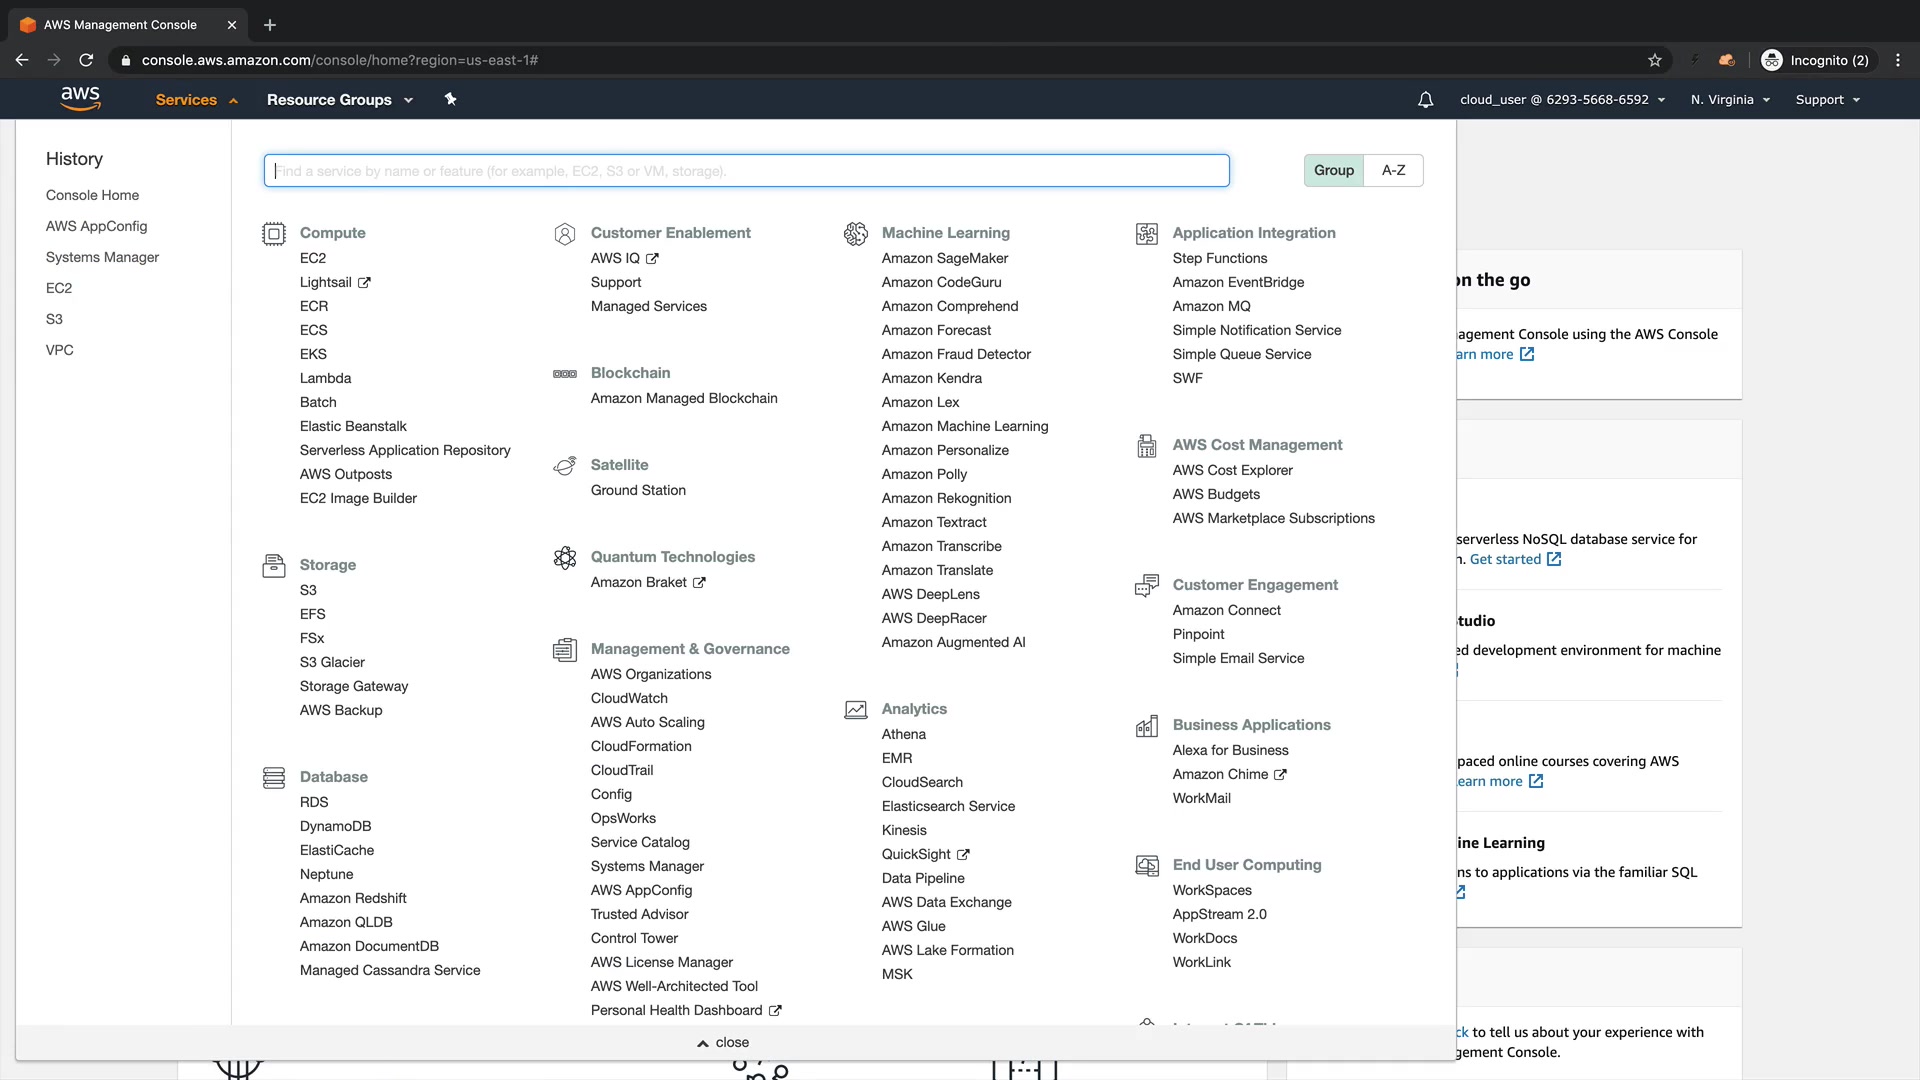Click the close bar at panel bottom
The width and height of the screenshot is (1920, 1080).
pyautogui.click(x=723, y=1042)
